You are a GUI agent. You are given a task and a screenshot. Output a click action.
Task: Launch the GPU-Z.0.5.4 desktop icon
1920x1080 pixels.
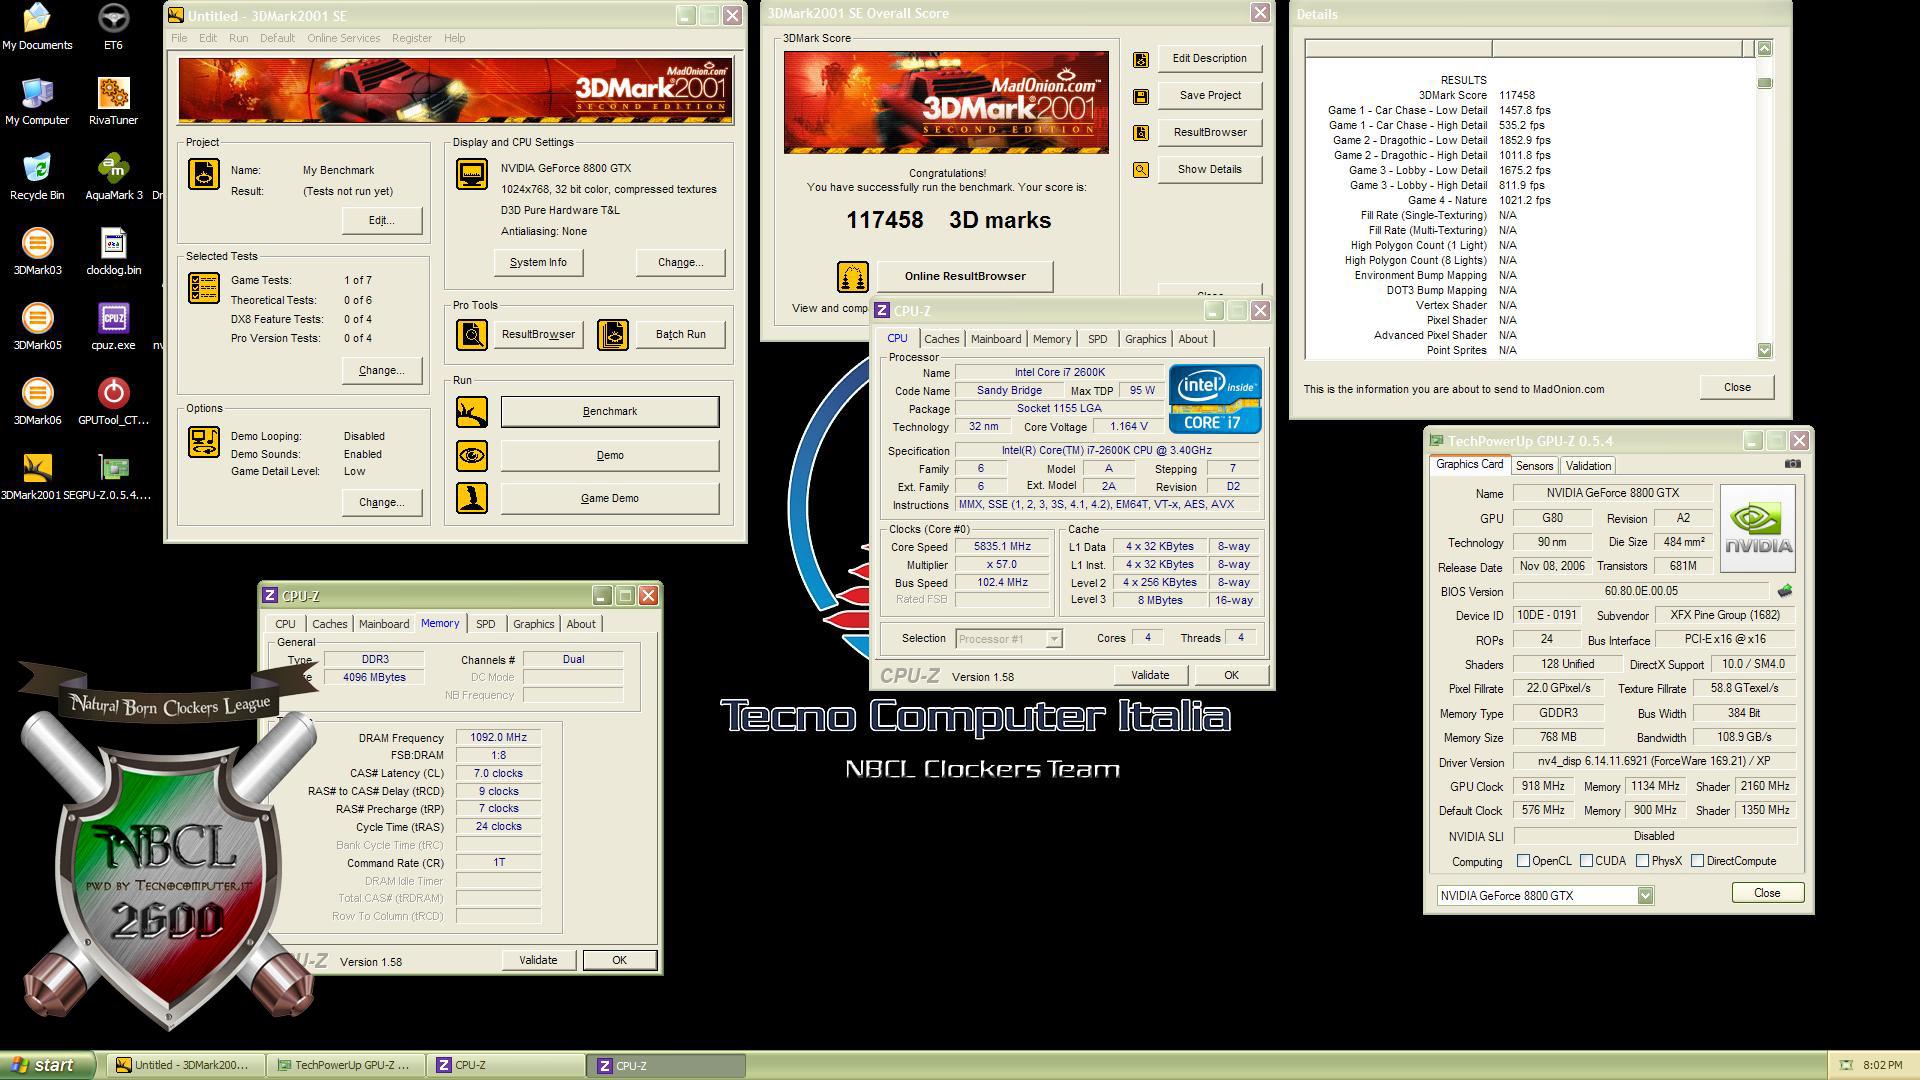click(x=113, y=478)
